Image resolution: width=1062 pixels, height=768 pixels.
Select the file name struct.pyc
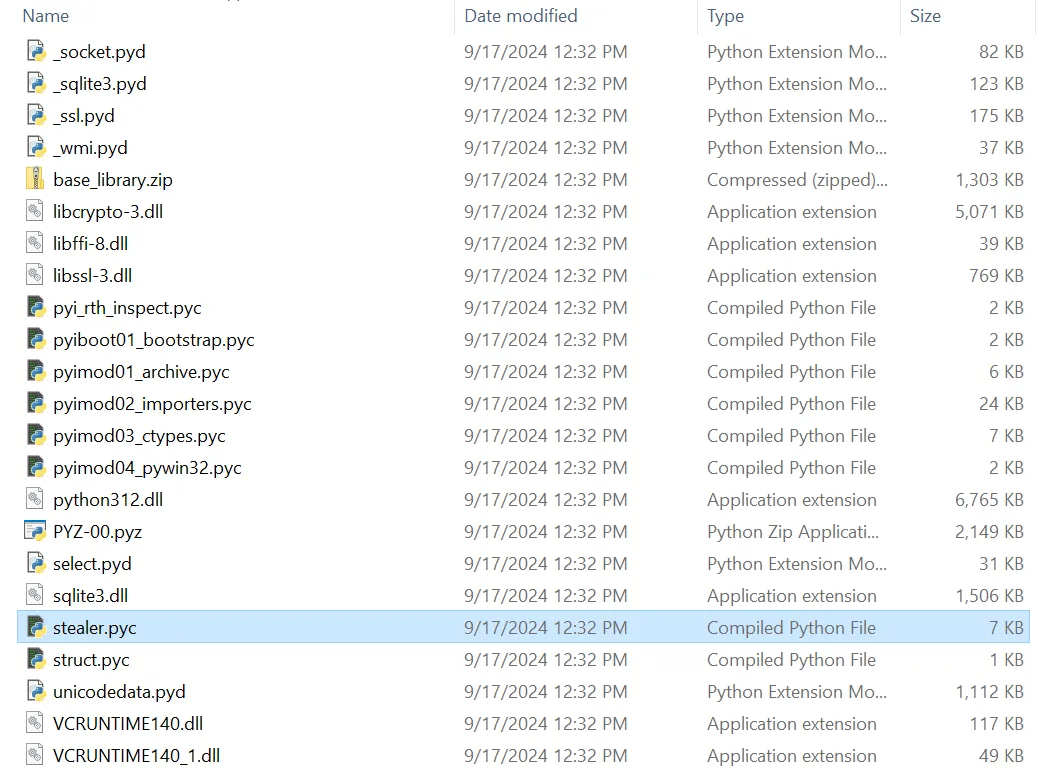(91, 660)
